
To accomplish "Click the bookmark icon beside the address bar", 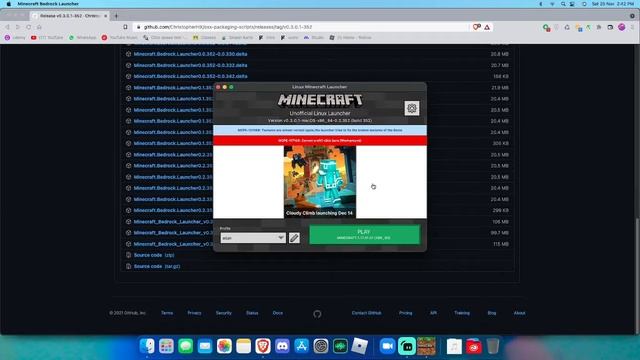I will point(125,27).
